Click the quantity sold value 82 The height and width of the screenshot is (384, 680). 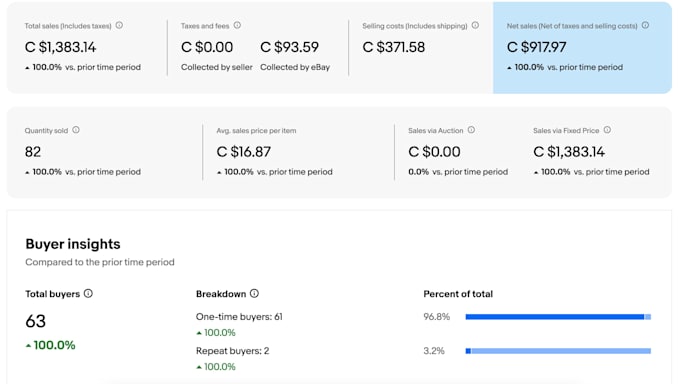point(33,152)
